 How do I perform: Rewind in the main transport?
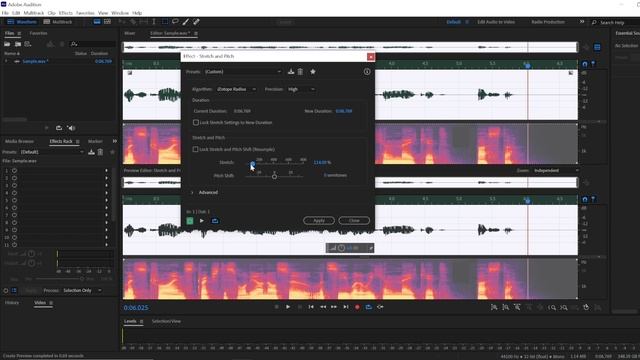click(x=323, y=307)
